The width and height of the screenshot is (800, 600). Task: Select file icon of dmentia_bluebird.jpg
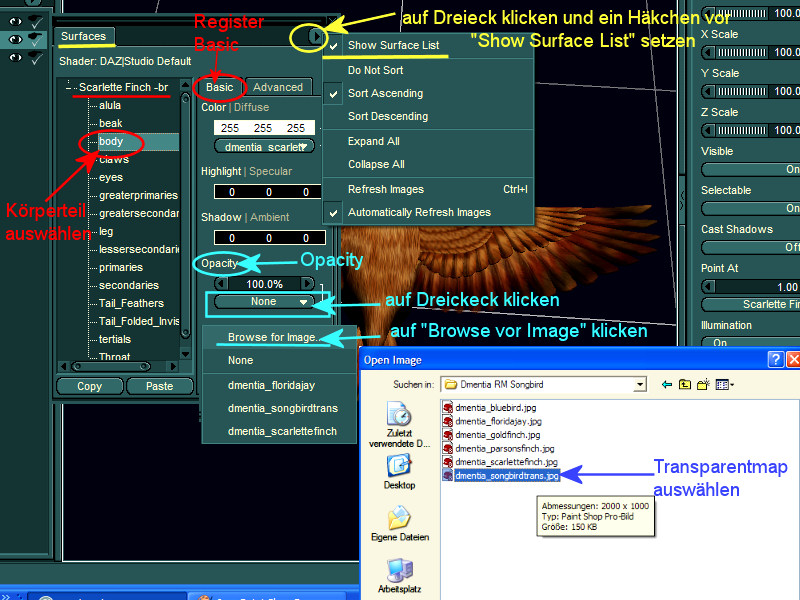pyautogui.click(x=448, y=408)
